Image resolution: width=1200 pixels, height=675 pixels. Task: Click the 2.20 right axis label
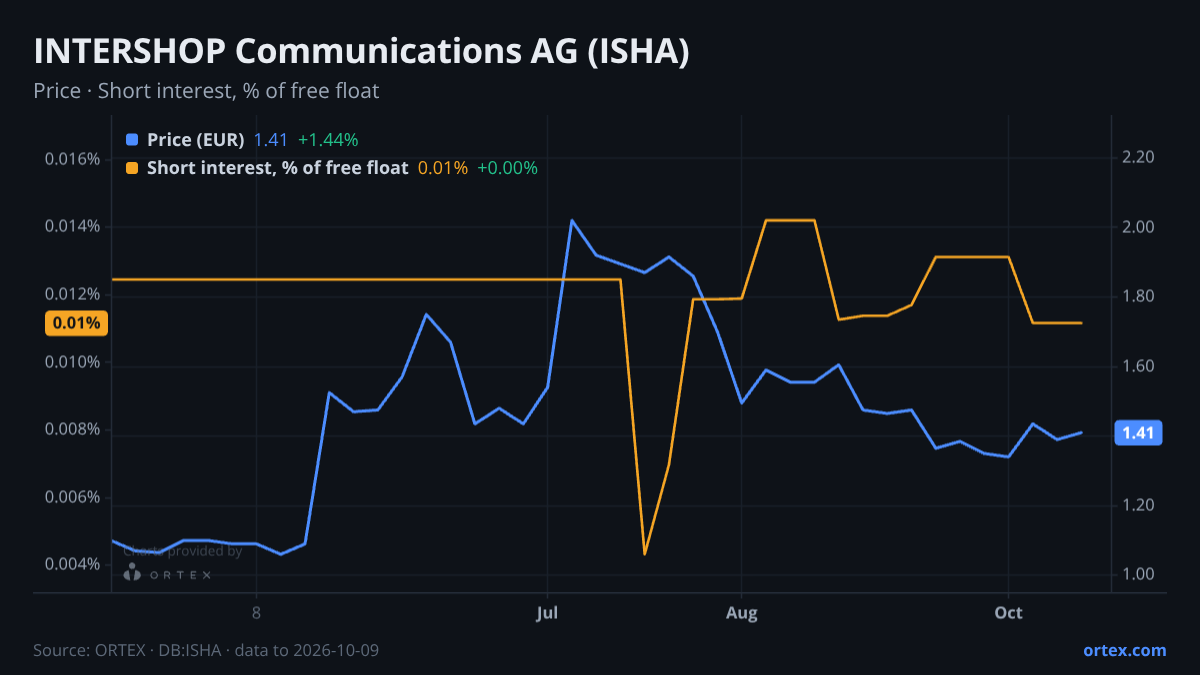coord(1139,158)
